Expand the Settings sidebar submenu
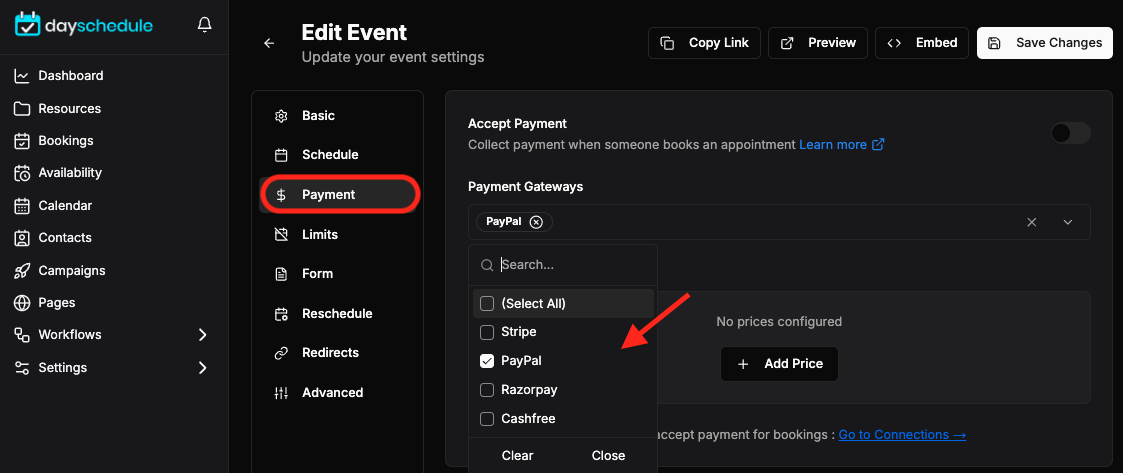The height and width of the screenshot is (473, 1123). (x=203, y=368)
